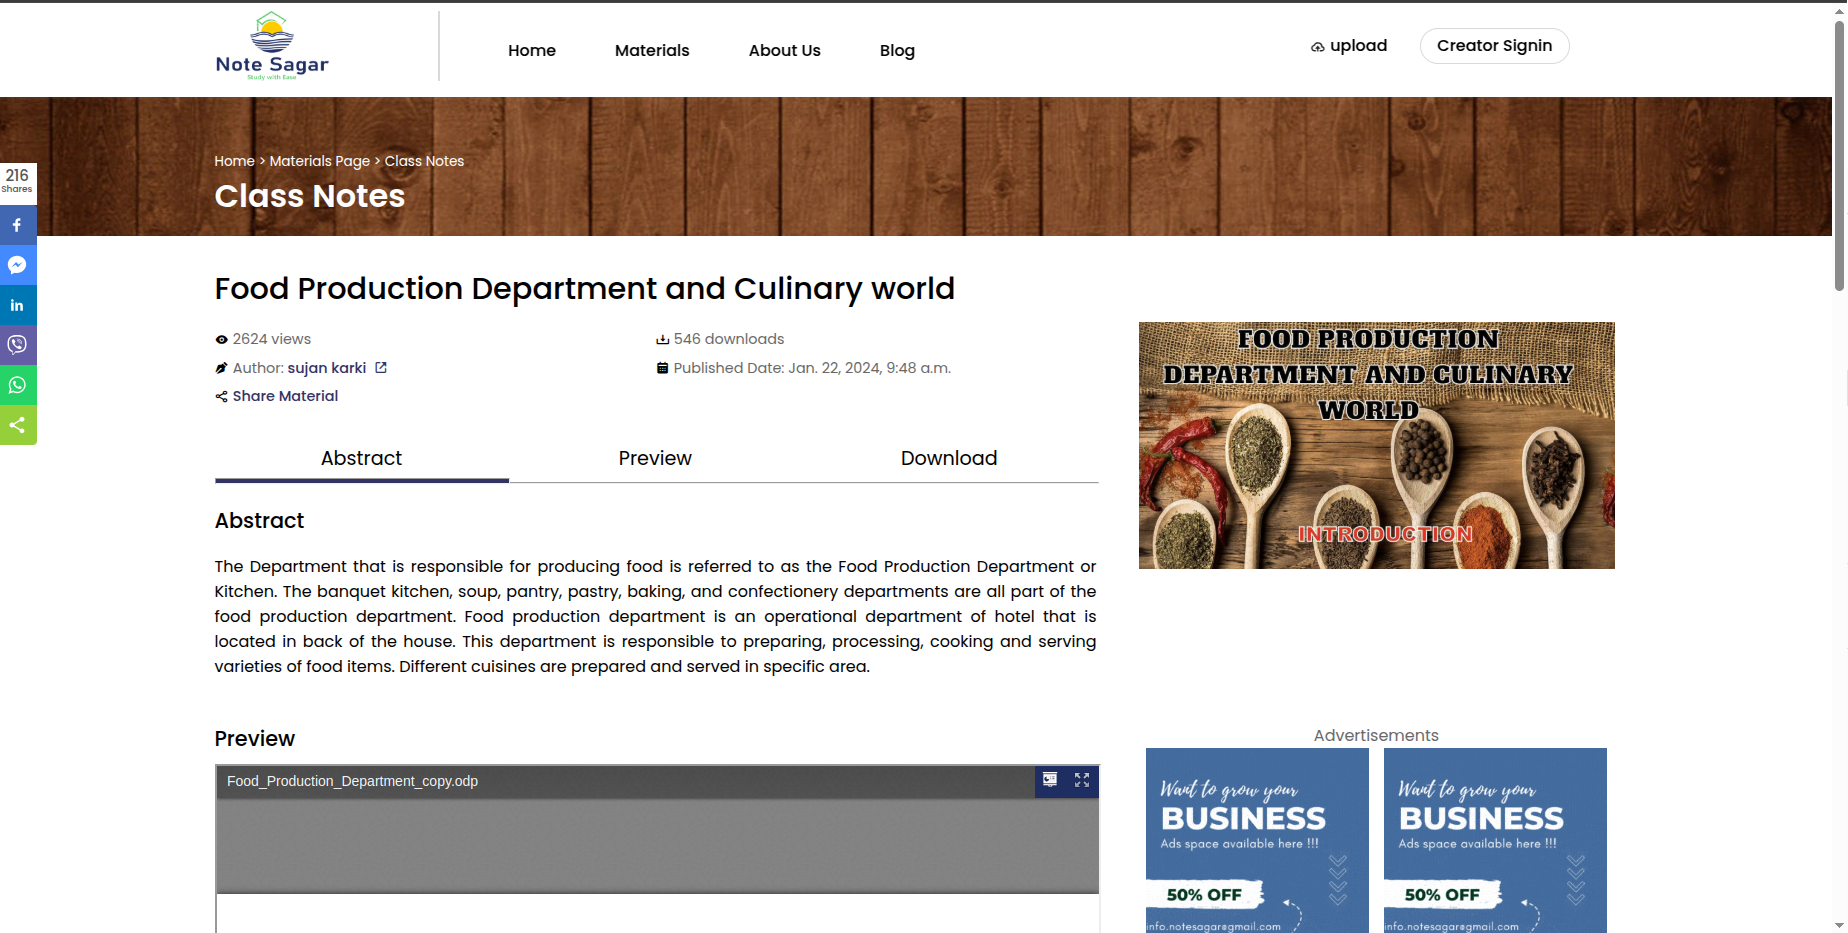
Task: Switch to the Download tab
Action: [948, 458]
